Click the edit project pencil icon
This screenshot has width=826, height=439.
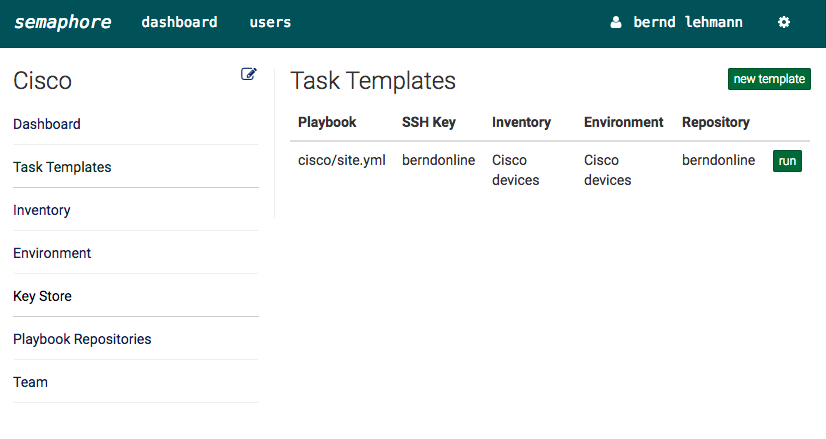[249, 74]
